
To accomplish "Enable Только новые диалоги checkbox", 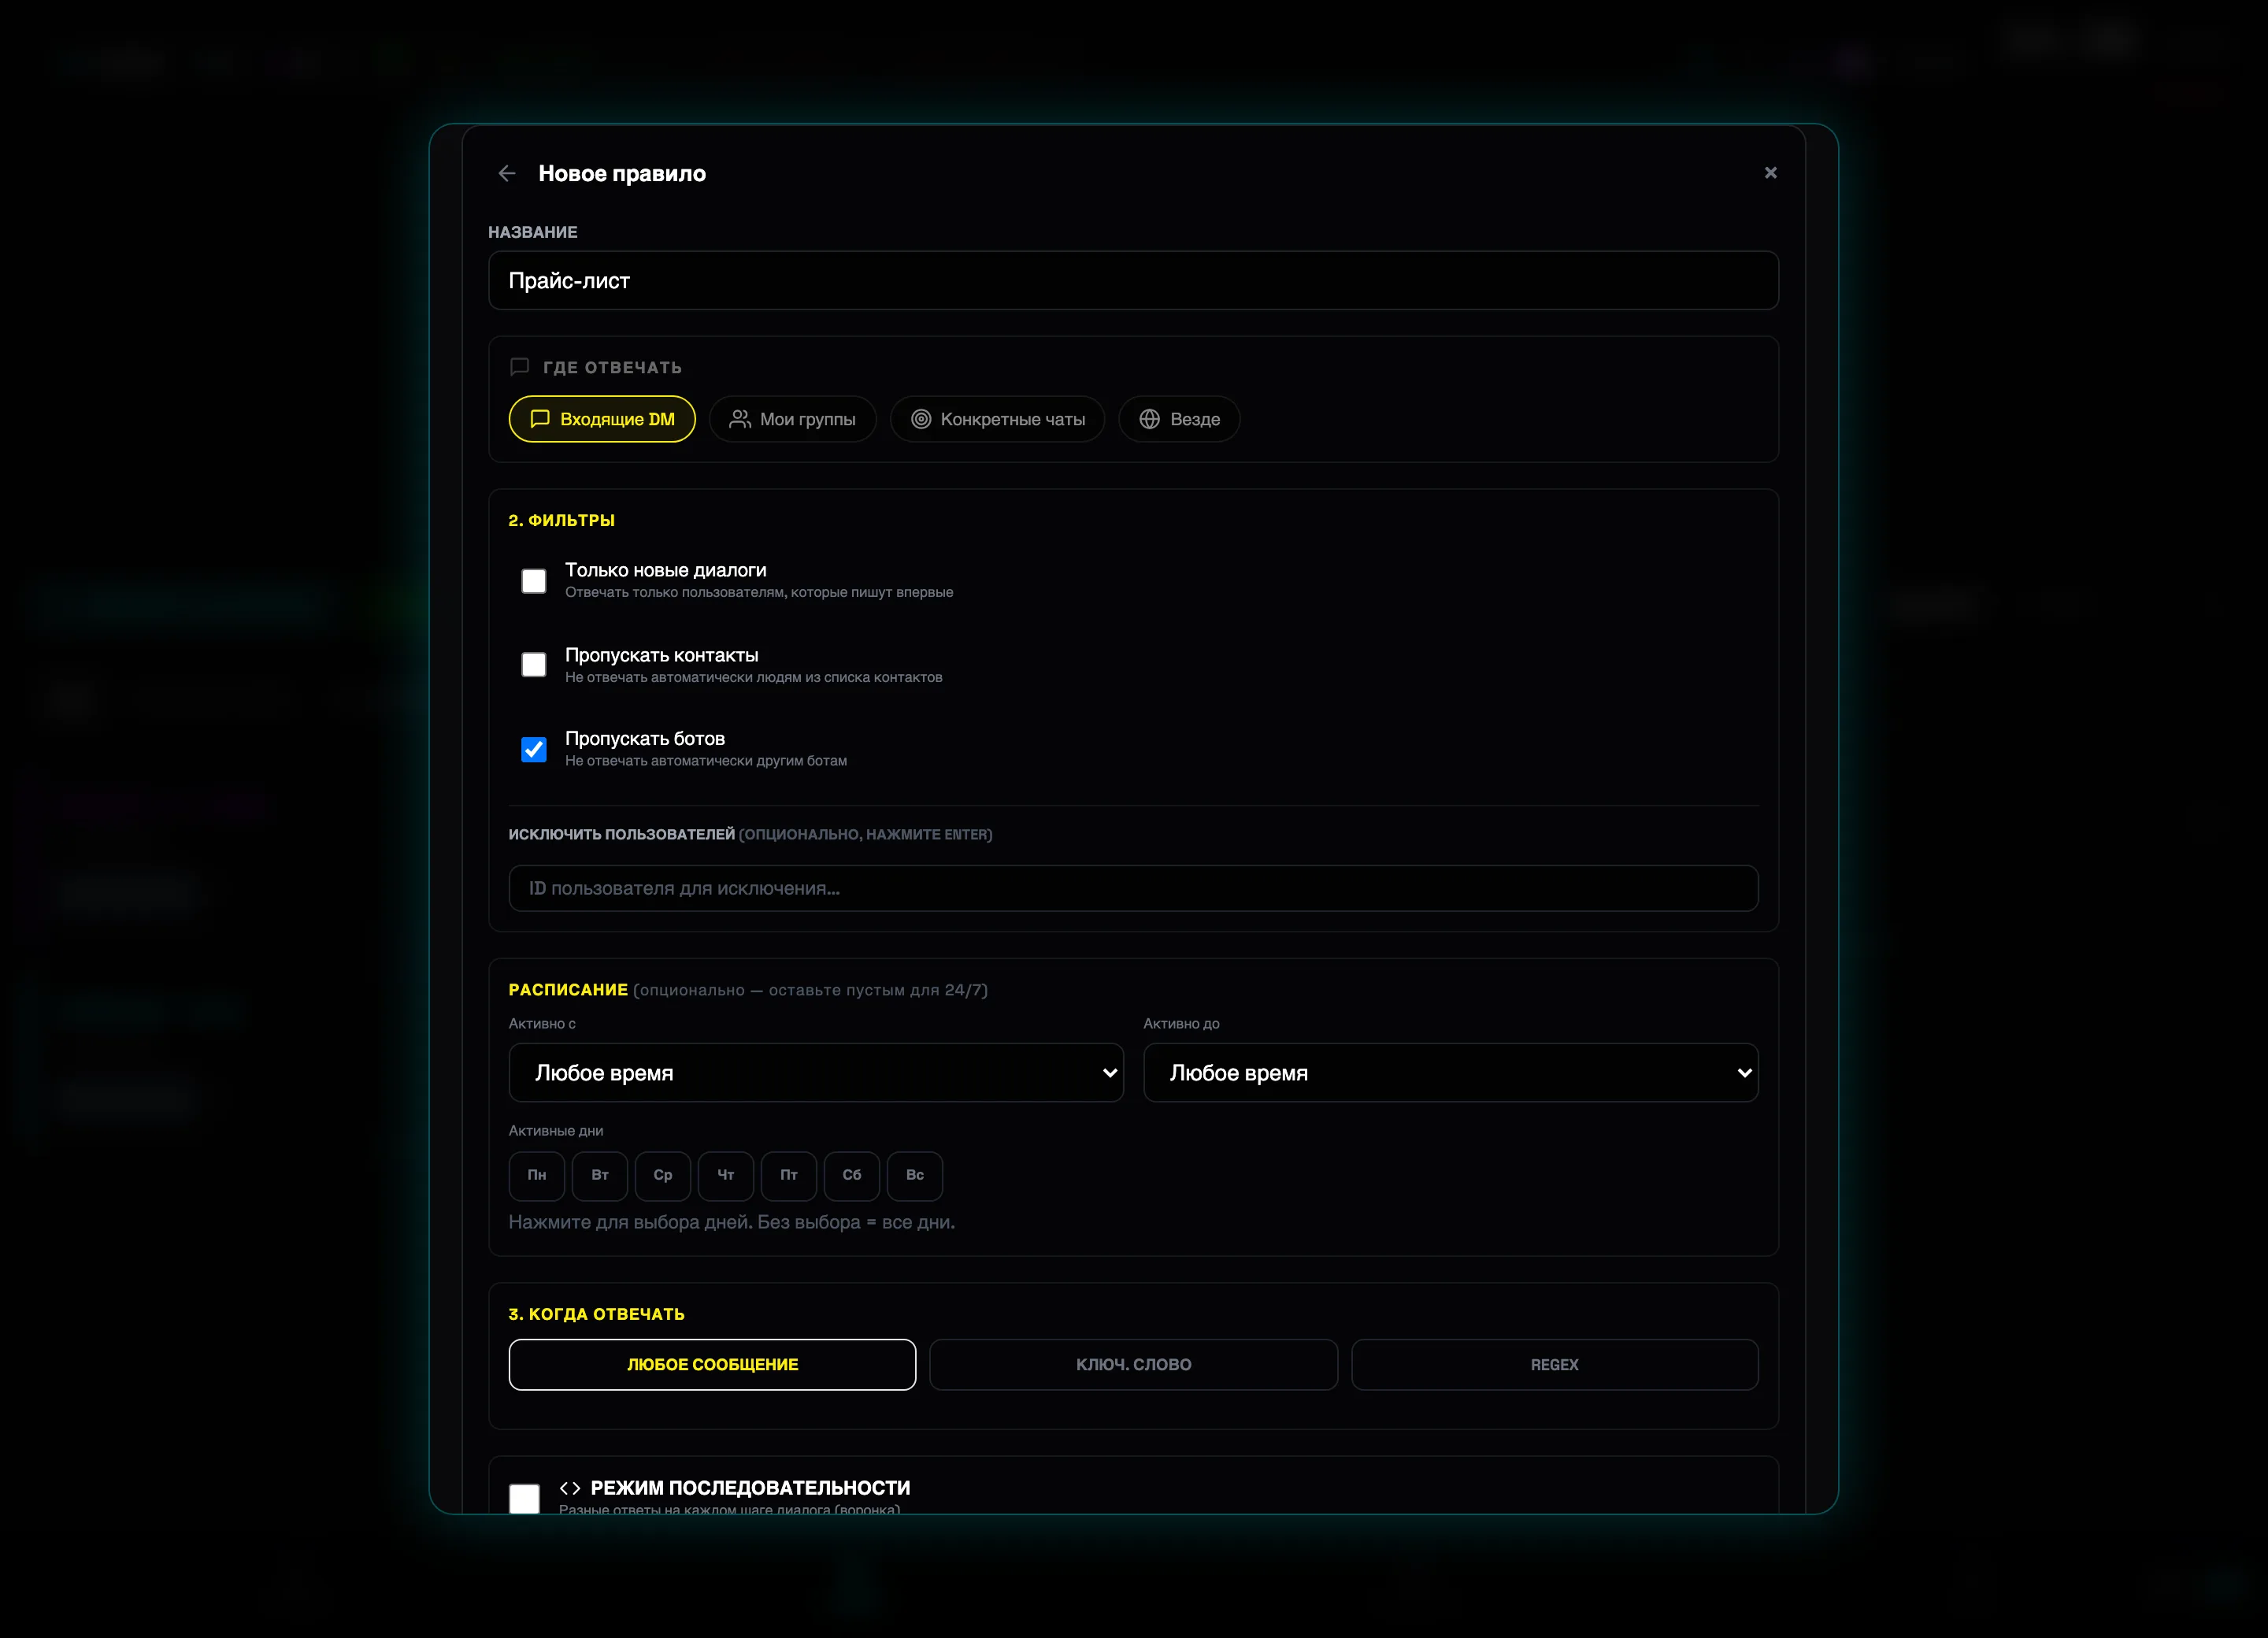I will (x=534, y=581).
